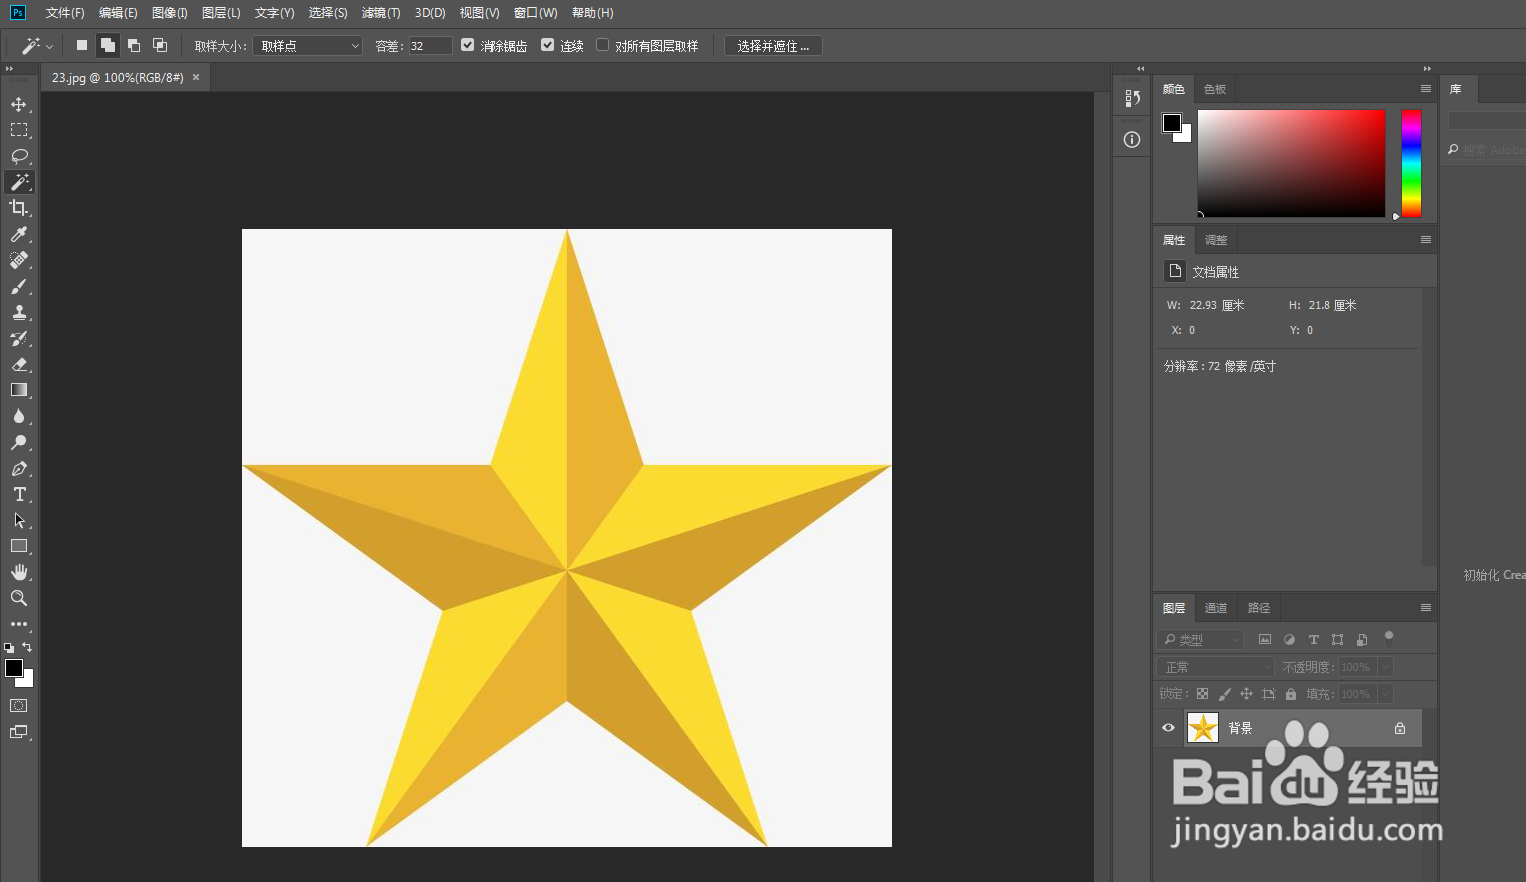Select the Healing Brush tool
The width and height of the screenshot is (1526, 882).
tap(19, 260)
